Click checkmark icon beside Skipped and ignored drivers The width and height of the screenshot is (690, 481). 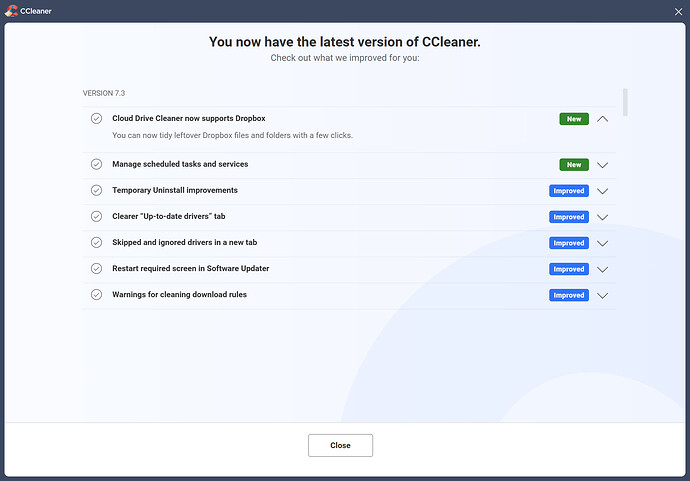click(96, 242)
